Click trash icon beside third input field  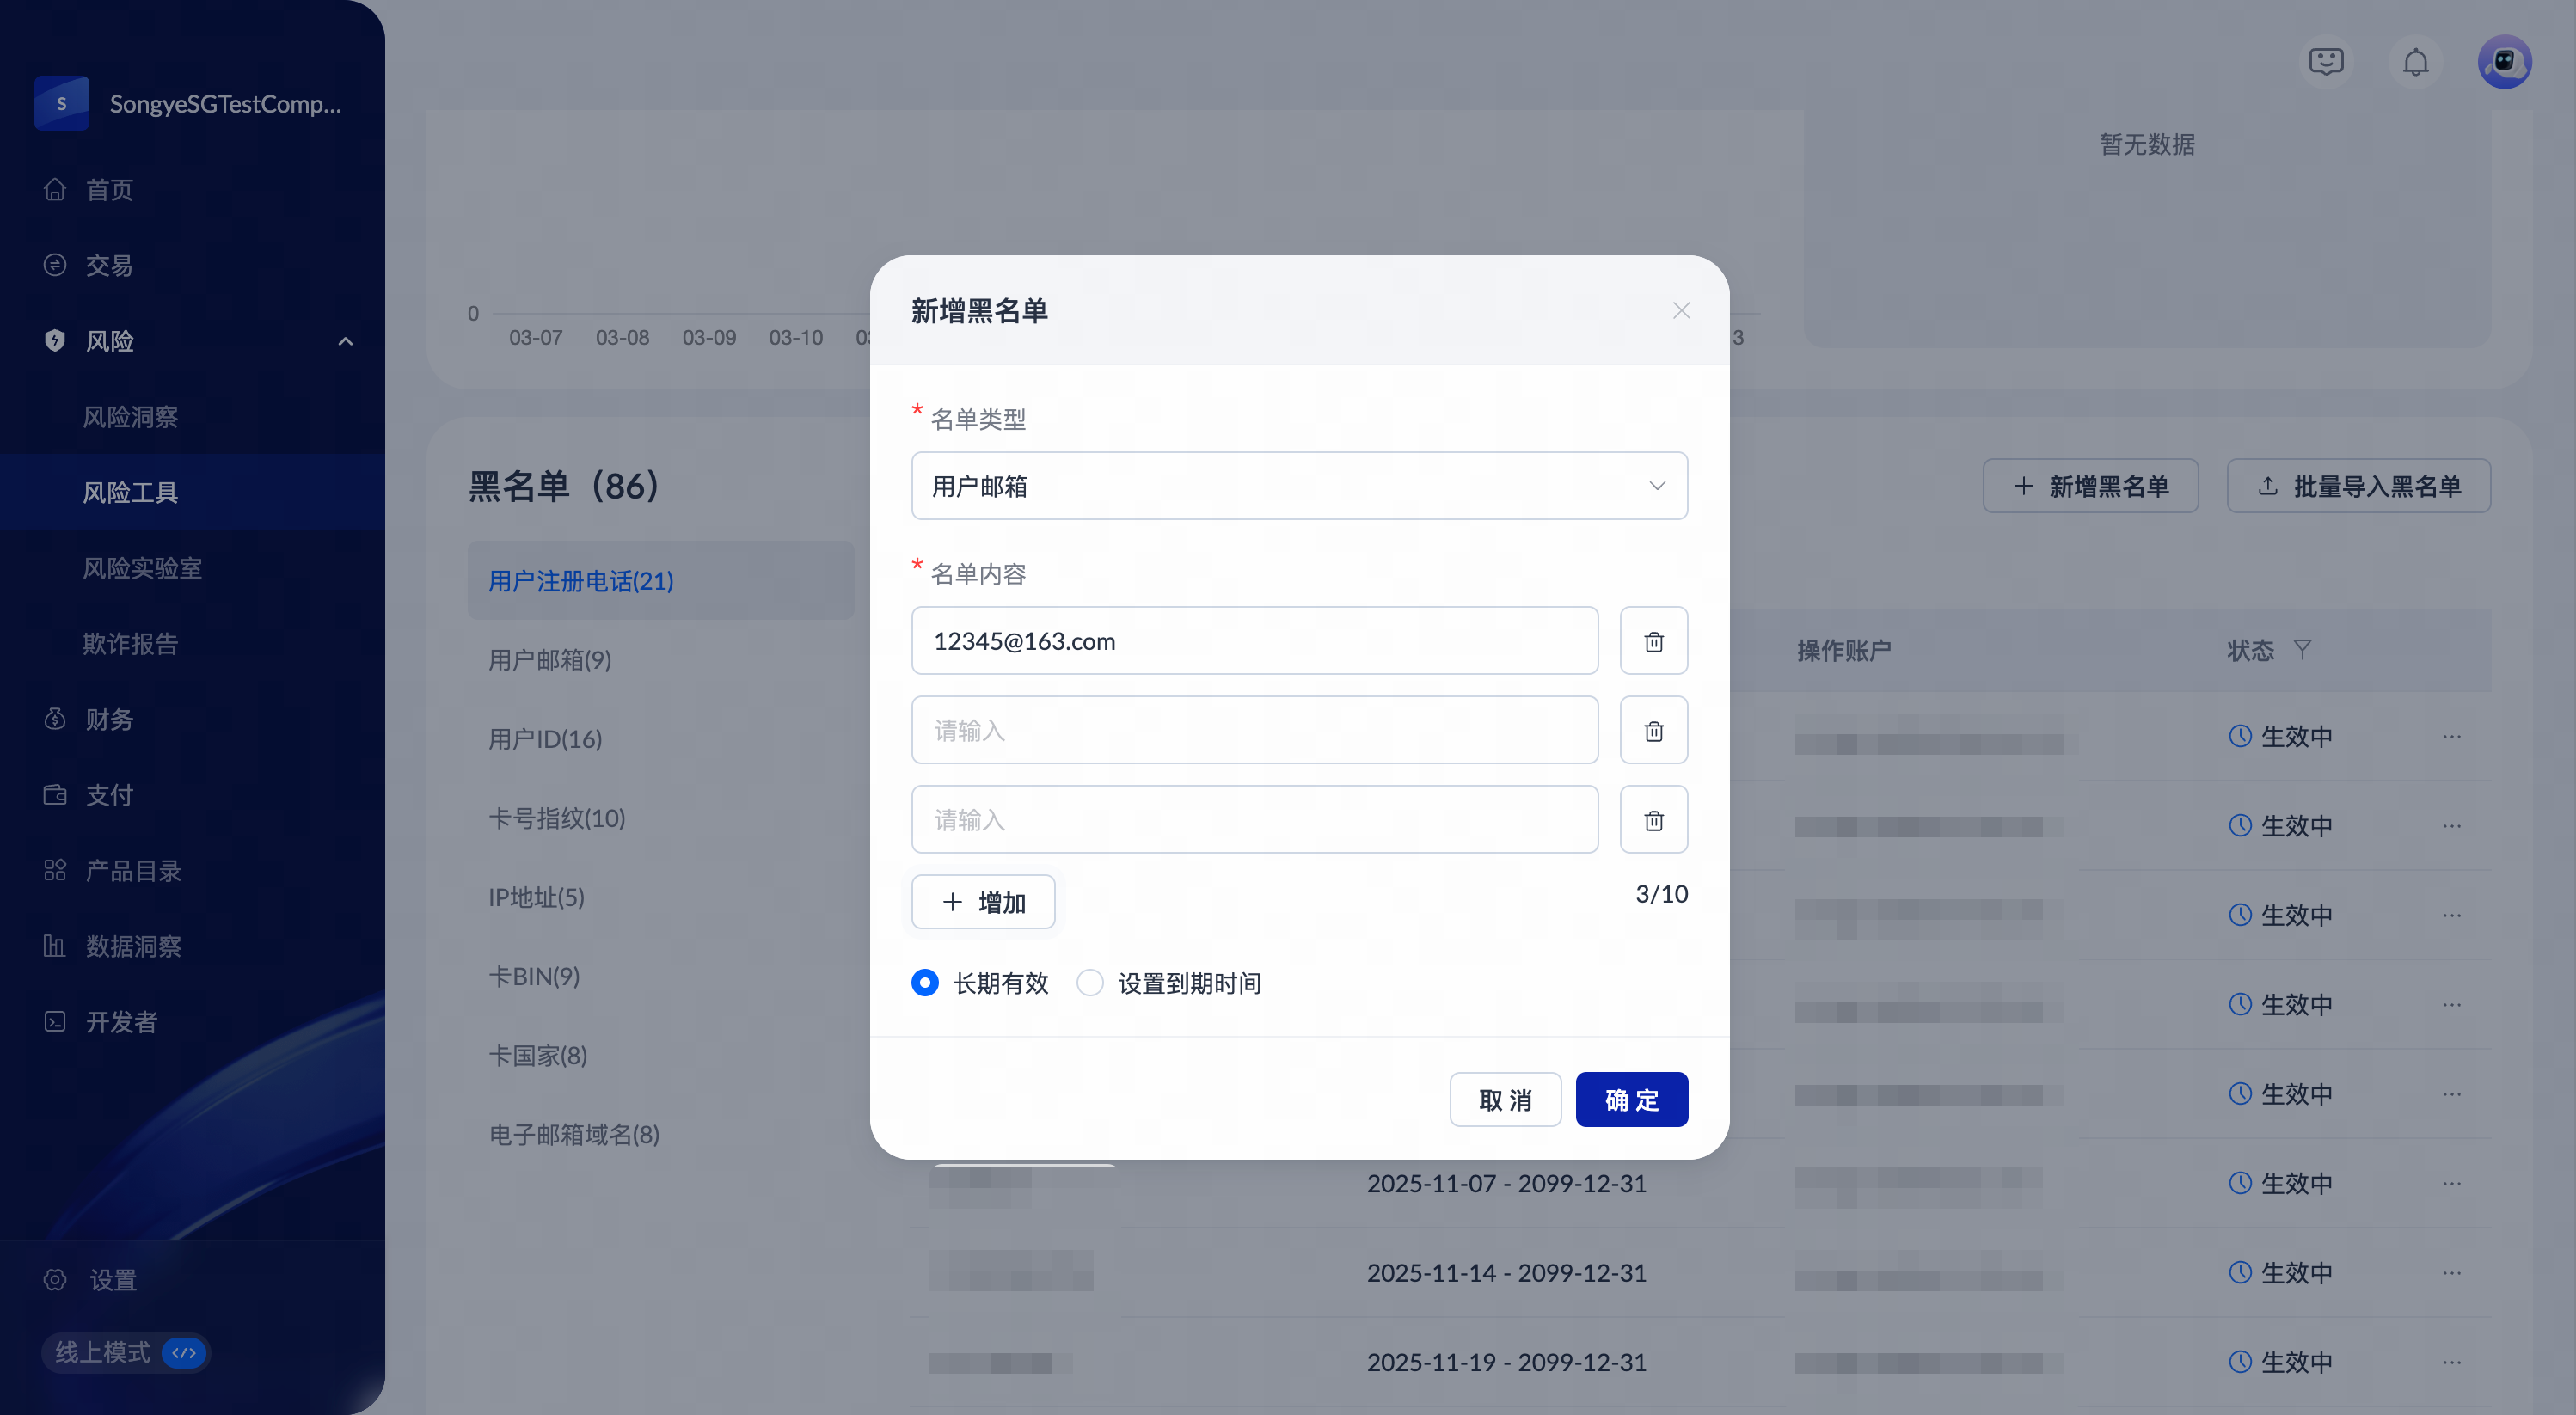(x=1653, y=820)
